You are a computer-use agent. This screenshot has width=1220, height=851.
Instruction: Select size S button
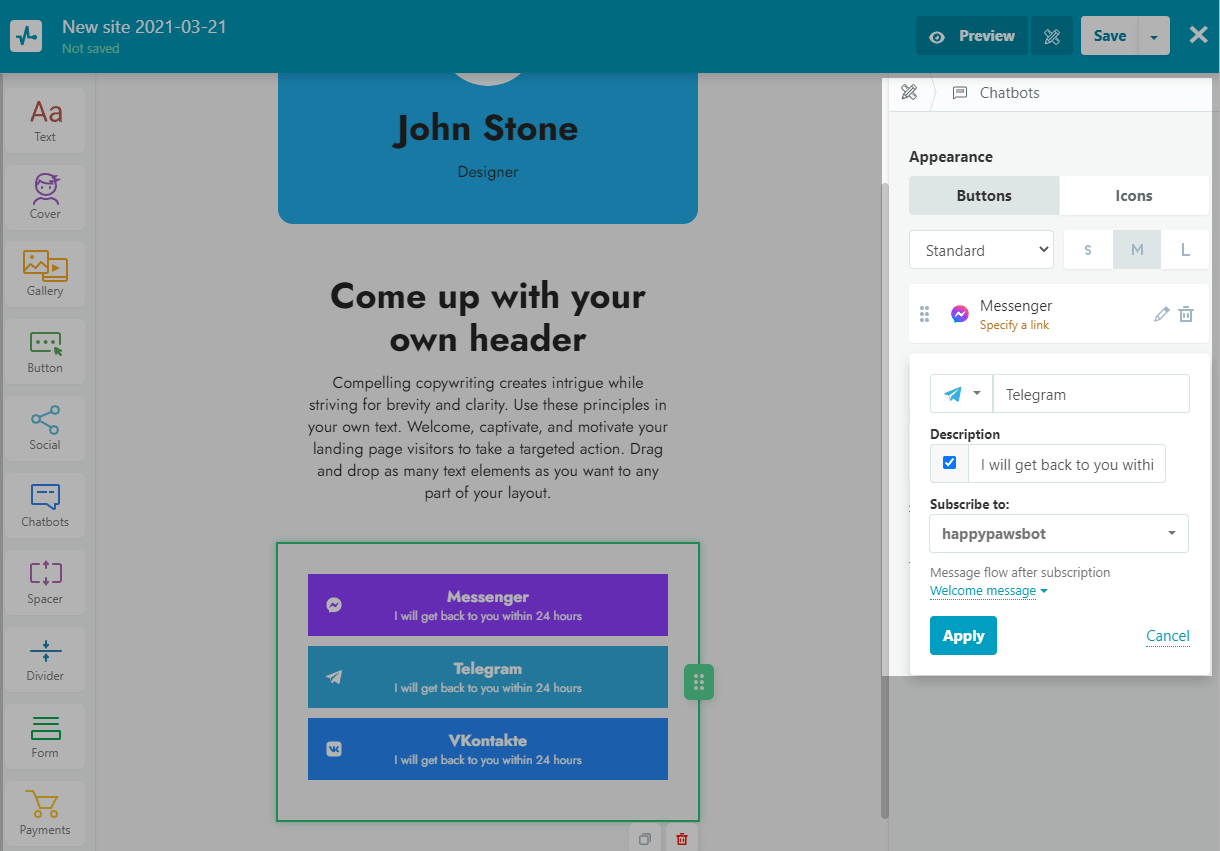[1088, 250]
